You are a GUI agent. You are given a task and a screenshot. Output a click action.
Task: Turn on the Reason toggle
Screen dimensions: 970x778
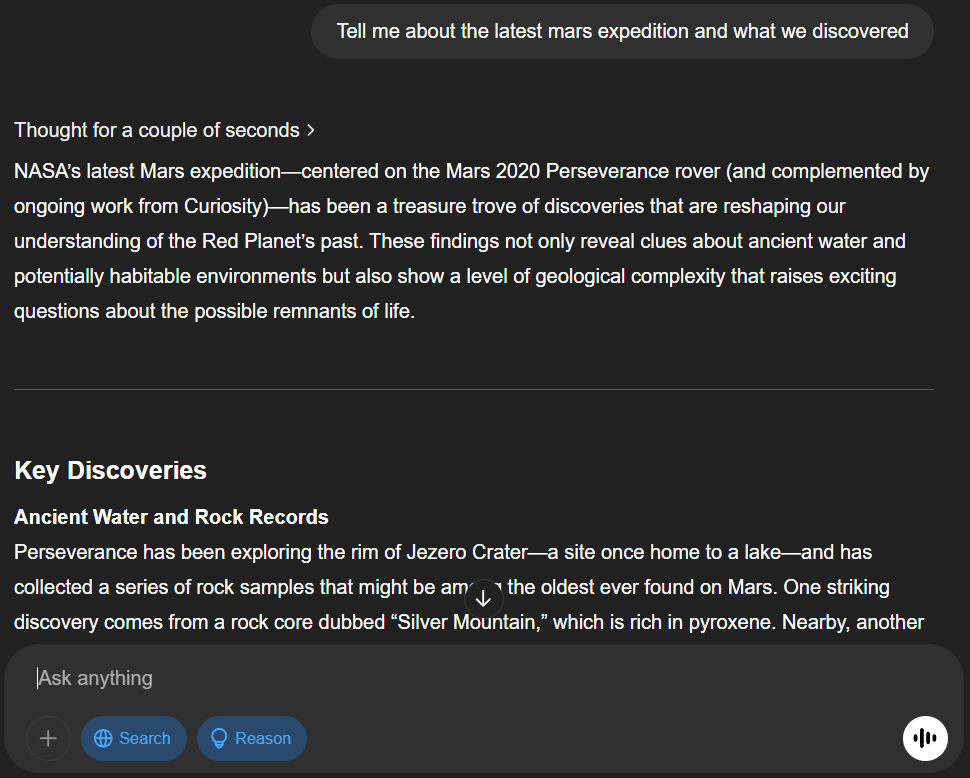[251, 739]
